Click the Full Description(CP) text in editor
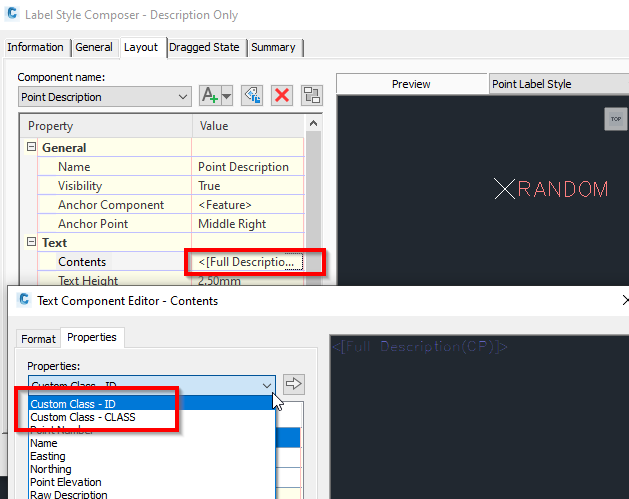 coord(420,347)
